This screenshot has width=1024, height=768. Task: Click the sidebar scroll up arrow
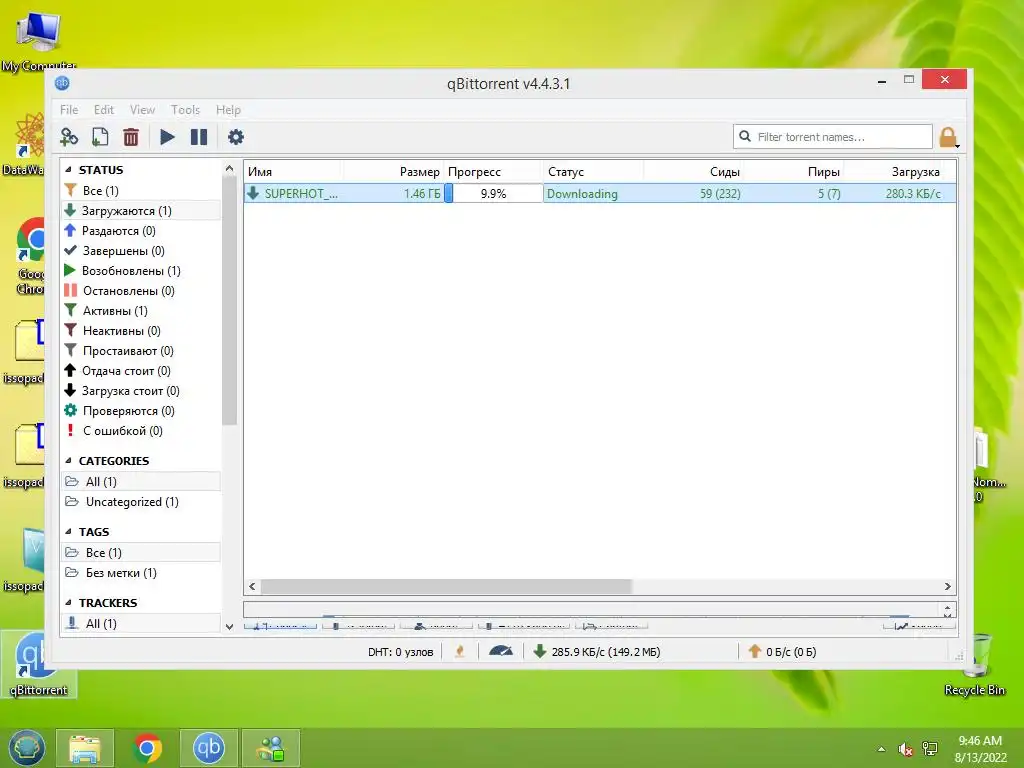click(x=229, y=168)
